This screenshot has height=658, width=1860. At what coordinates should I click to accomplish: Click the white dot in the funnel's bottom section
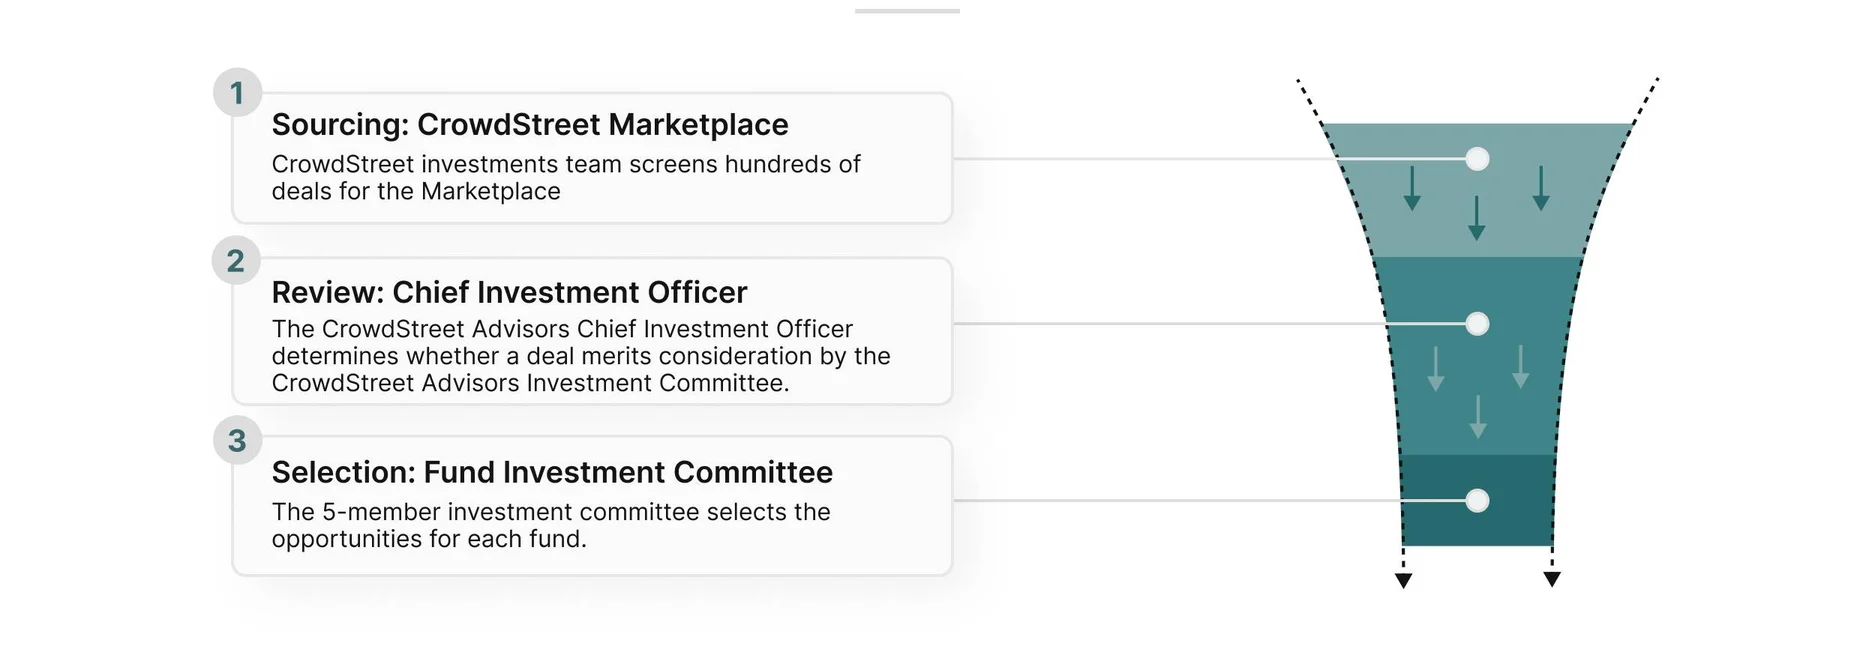tap(1477, 501)
